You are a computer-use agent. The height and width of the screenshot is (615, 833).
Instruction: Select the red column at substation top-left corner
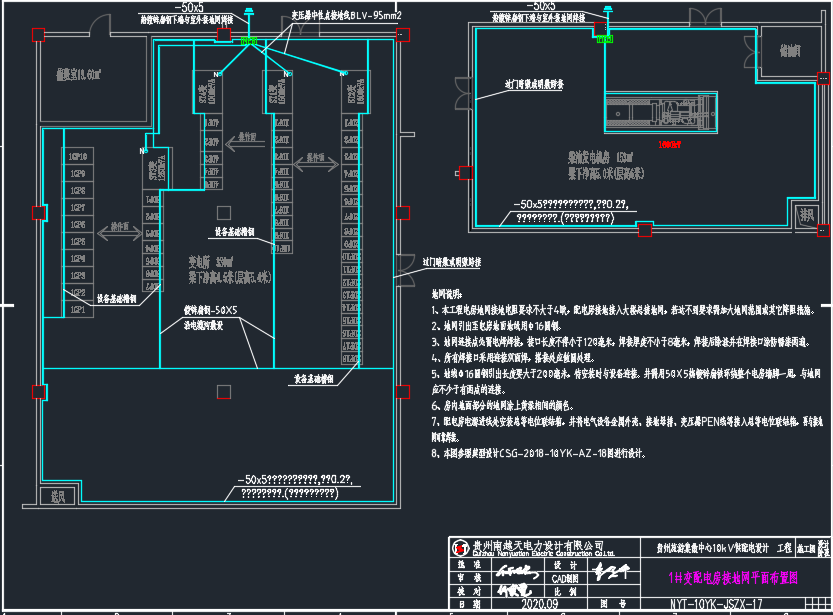pyautogui.click(x=38, y=35)
